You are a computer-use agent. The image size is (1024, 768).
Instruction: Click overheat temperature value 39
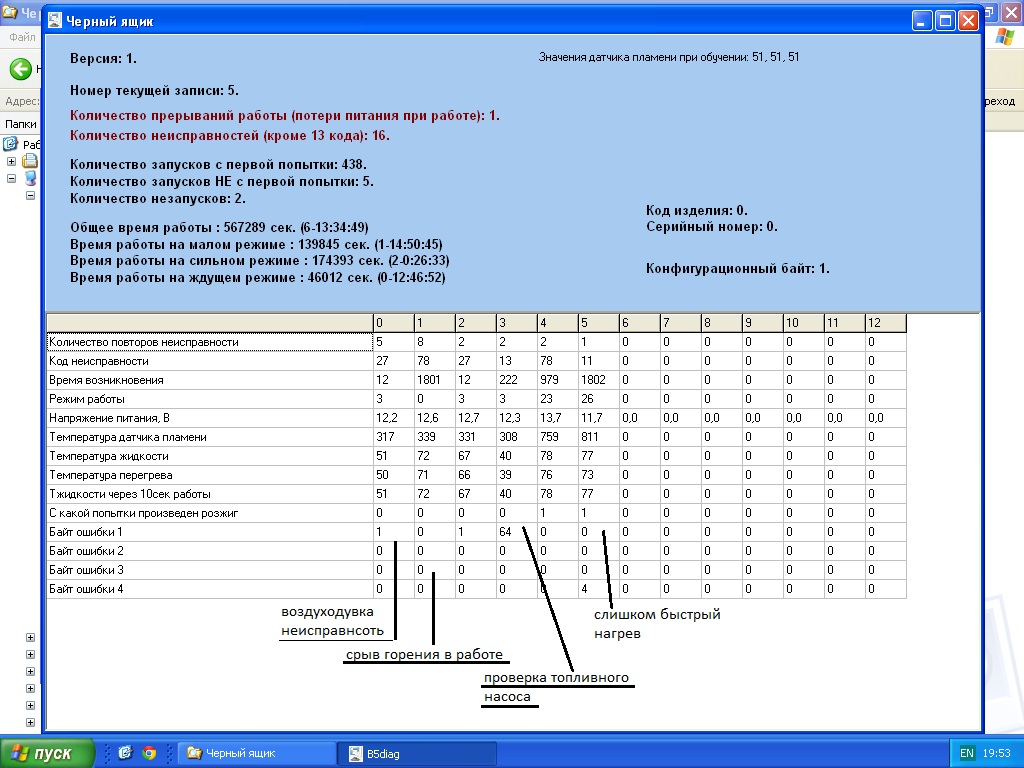517,475
